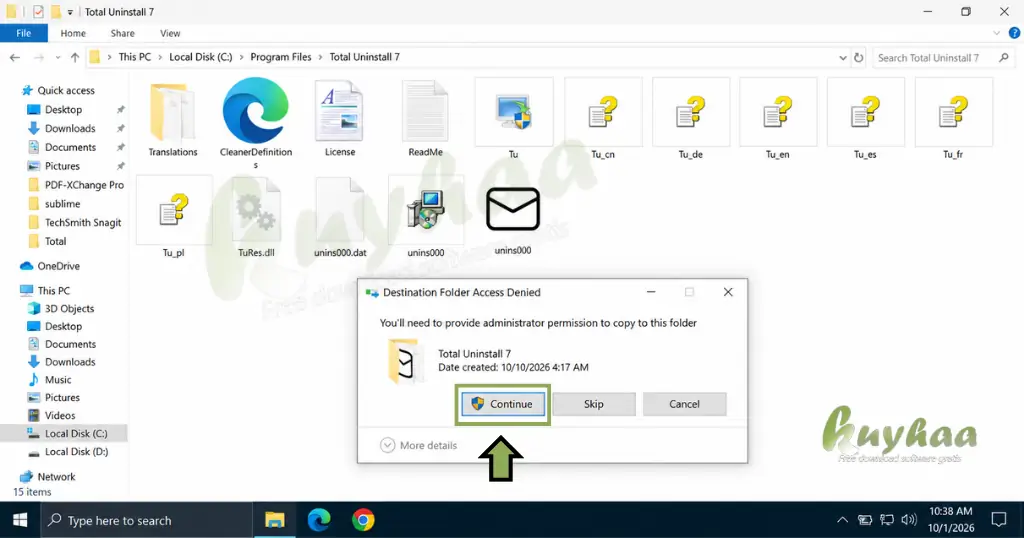Open TechSmith Snagit in the sidebar

coord(83,222)
